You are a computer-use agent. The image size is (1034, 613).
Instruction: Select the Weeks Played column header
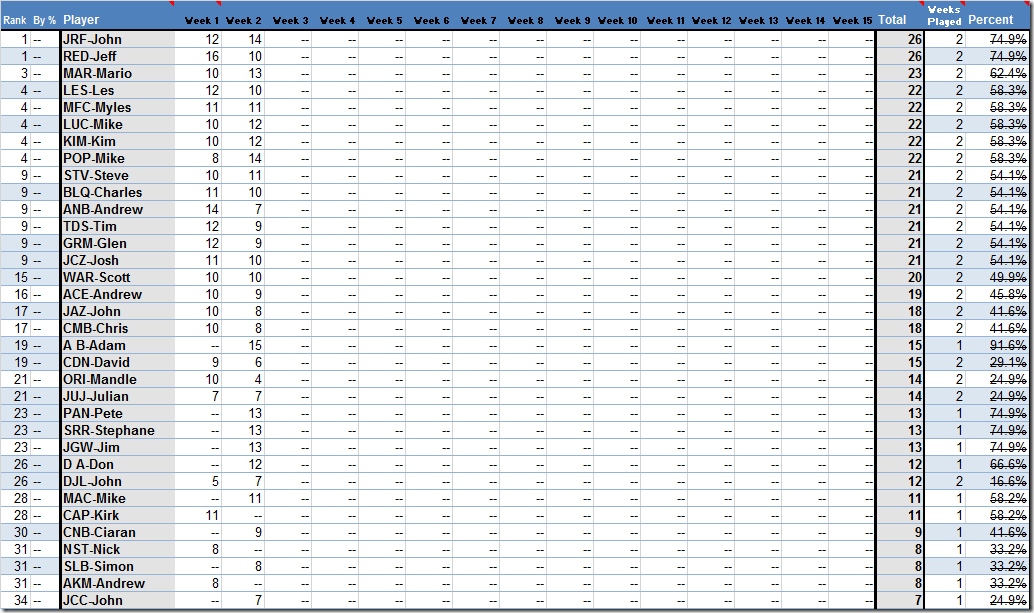(x=944, y=16)
